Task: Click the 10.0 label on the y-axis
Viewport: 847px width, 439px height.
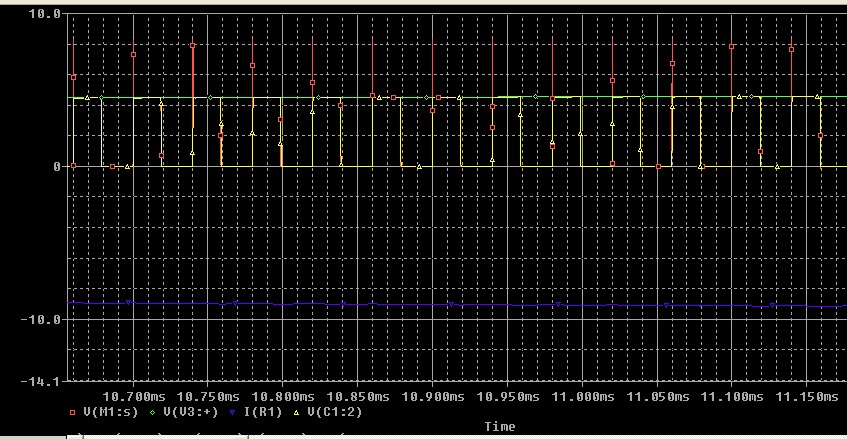Action: [x=45, y=14]
